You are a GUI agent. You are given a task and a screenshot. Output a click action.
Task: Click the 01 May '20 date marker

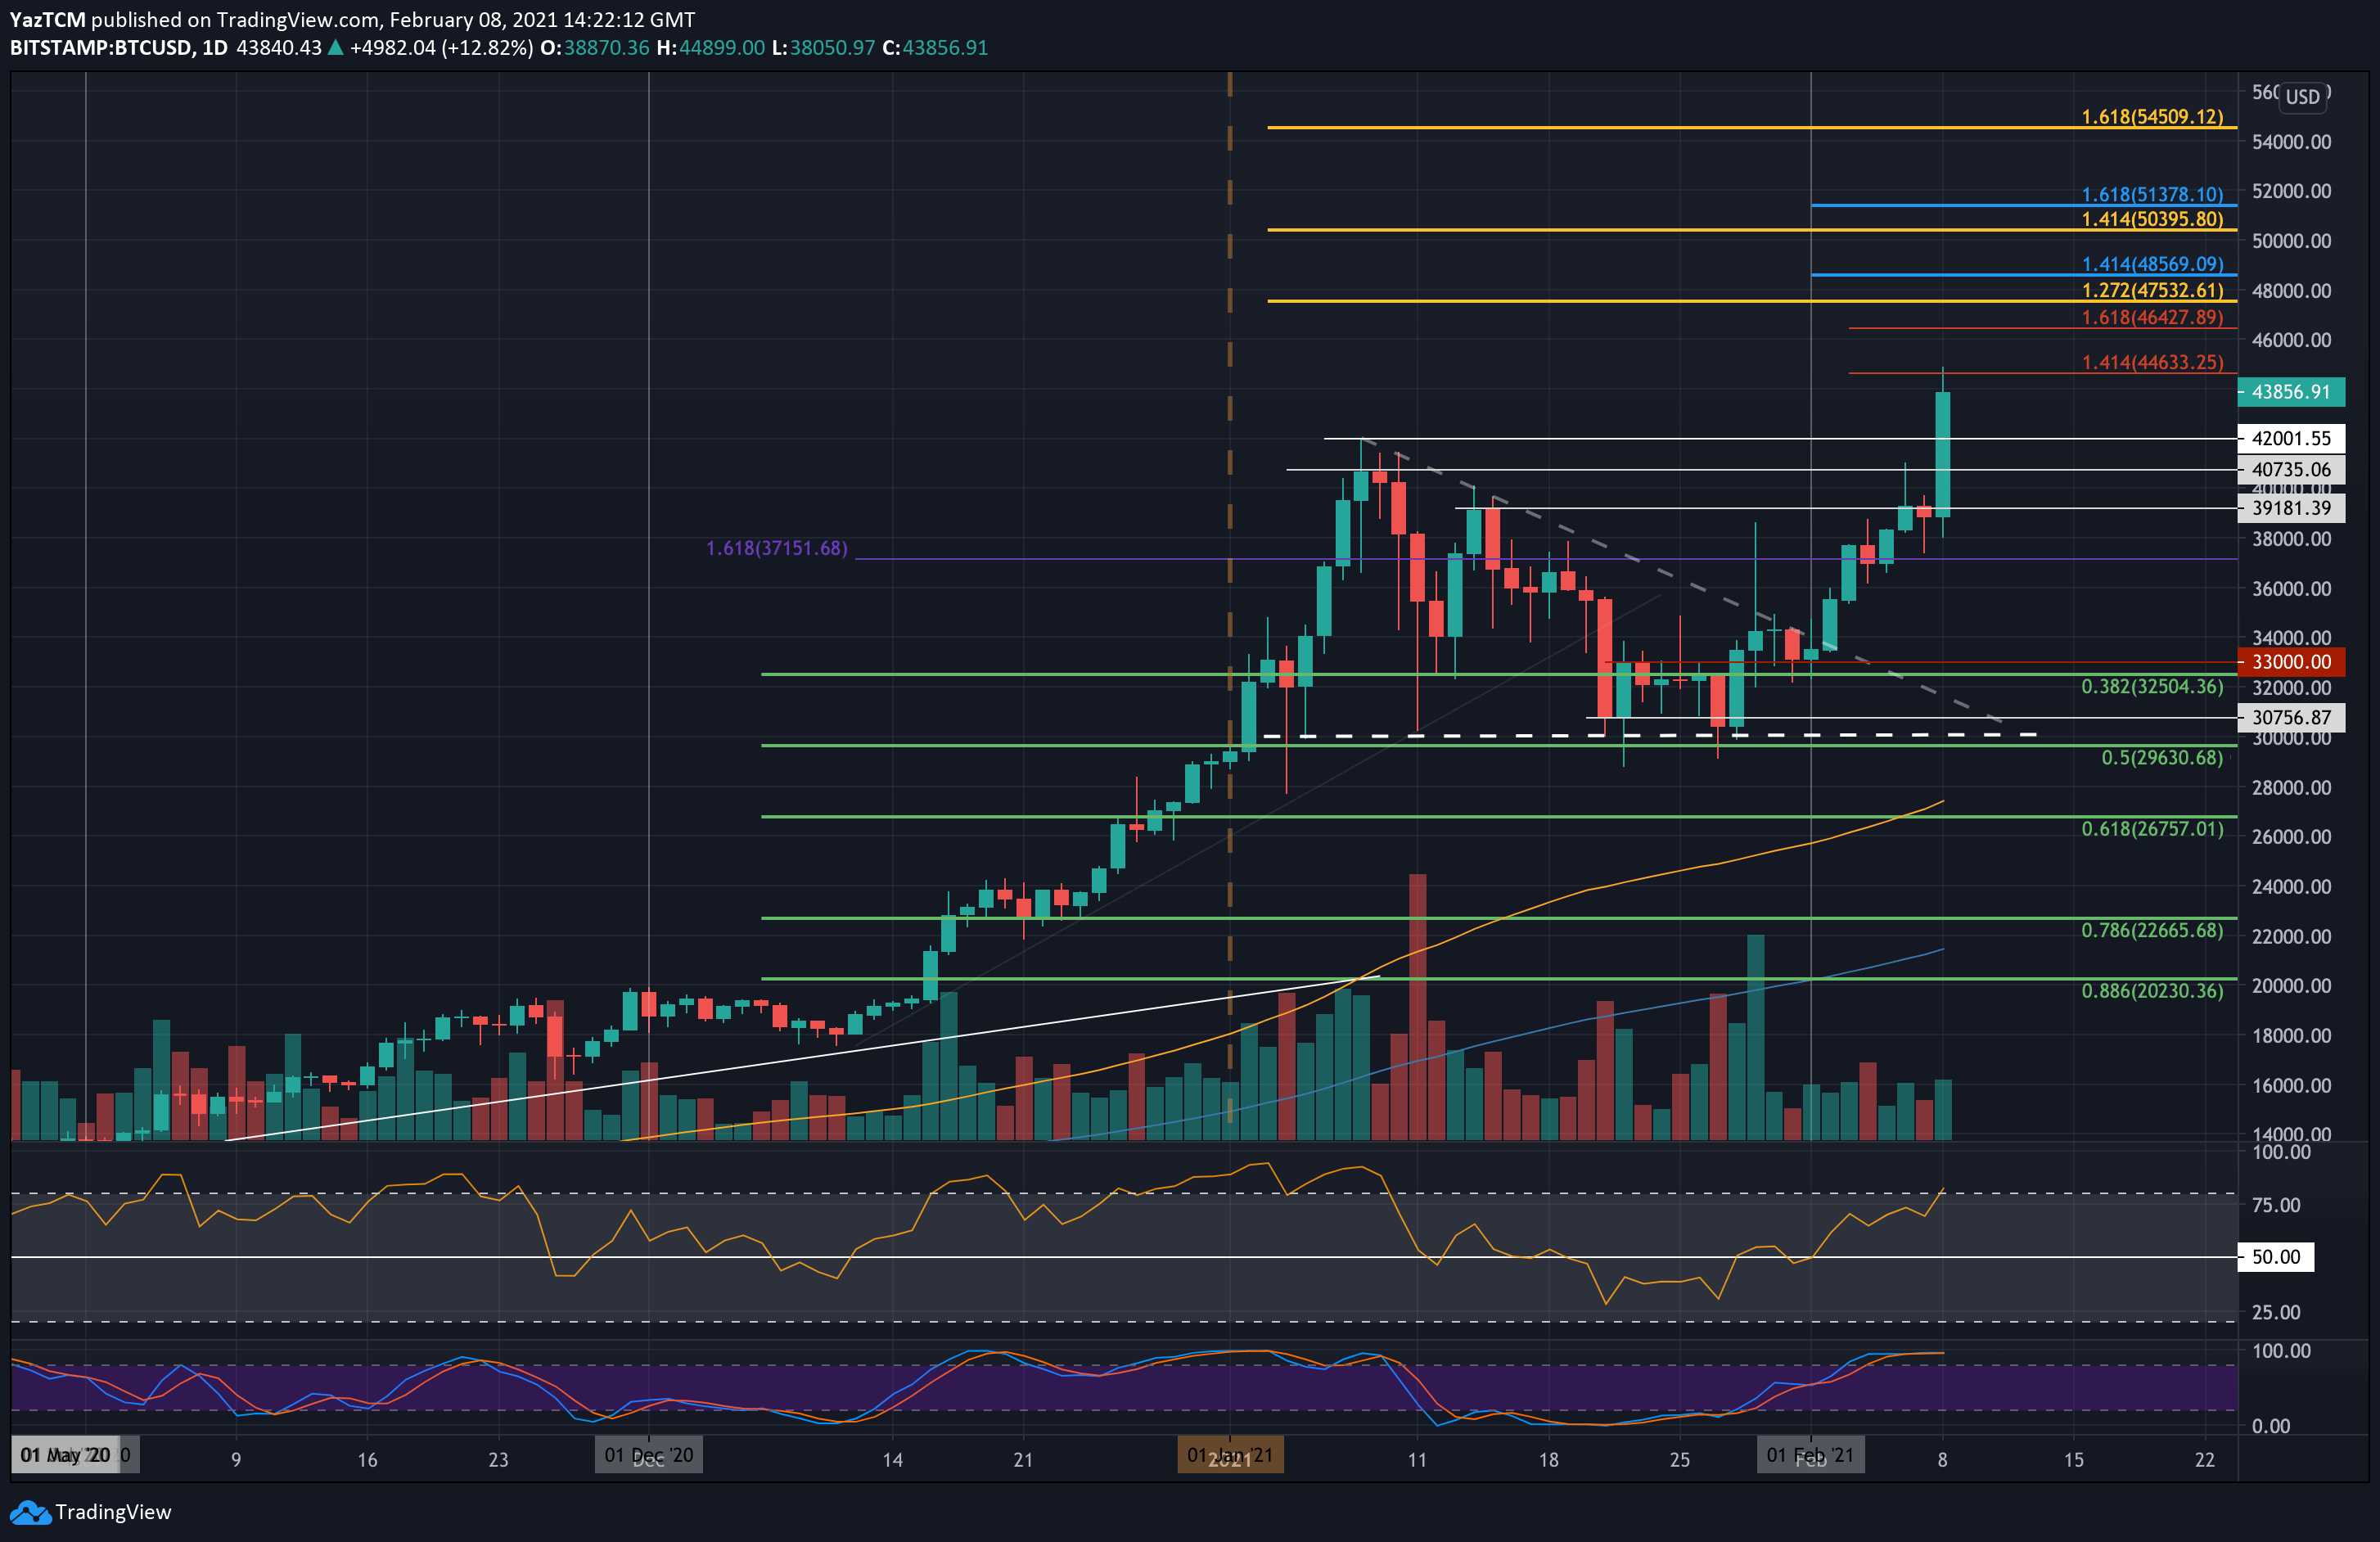(x=65, y=1455)
